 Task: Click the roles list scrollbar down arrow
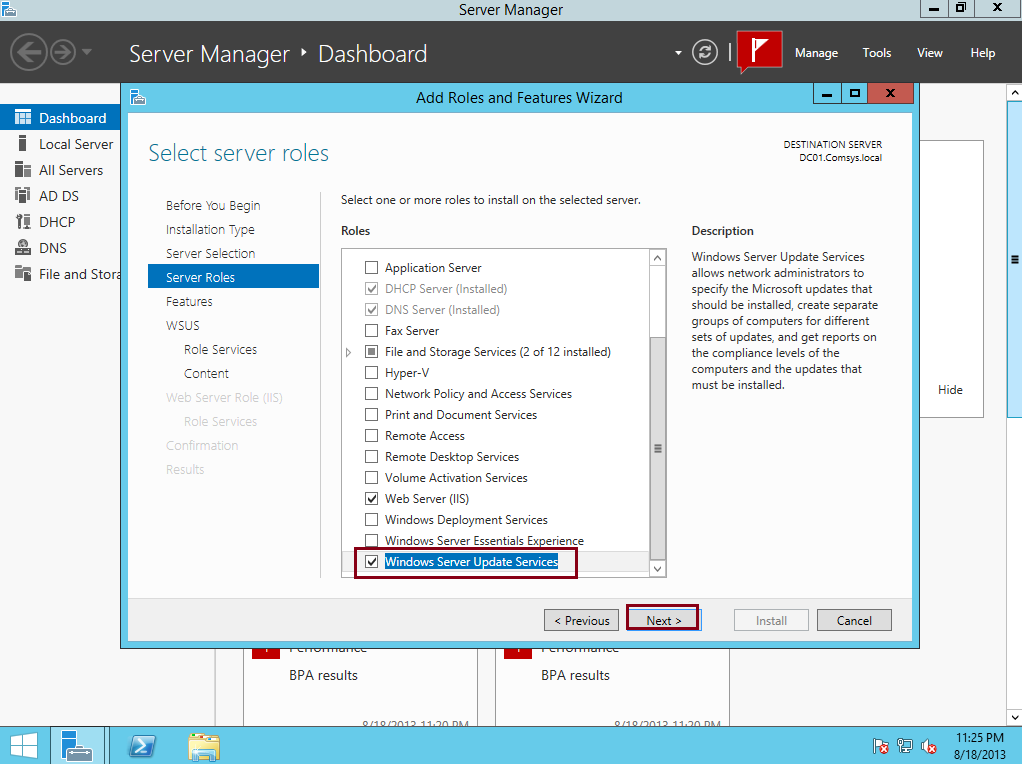pos(657,568)
